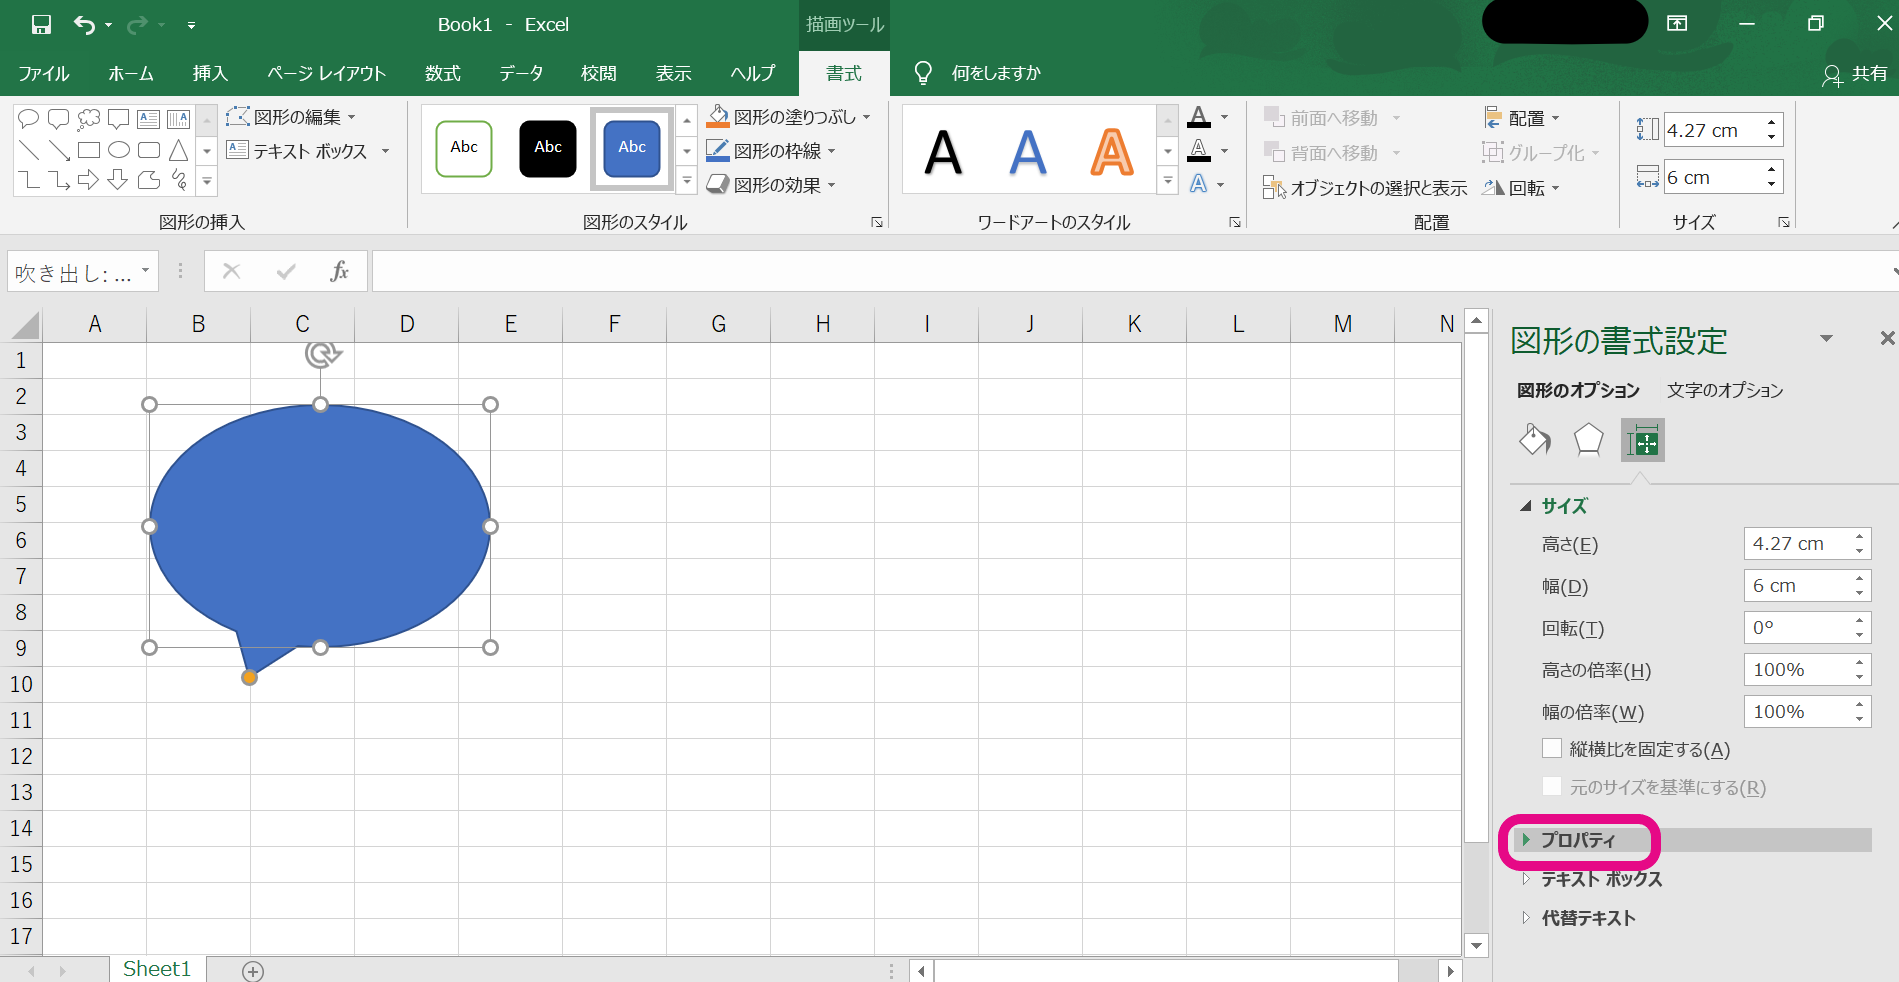Click the Undo arrow icon
Image resolution: width=1899 pixels, height=982 pixels.
click(x=85, y=25)
